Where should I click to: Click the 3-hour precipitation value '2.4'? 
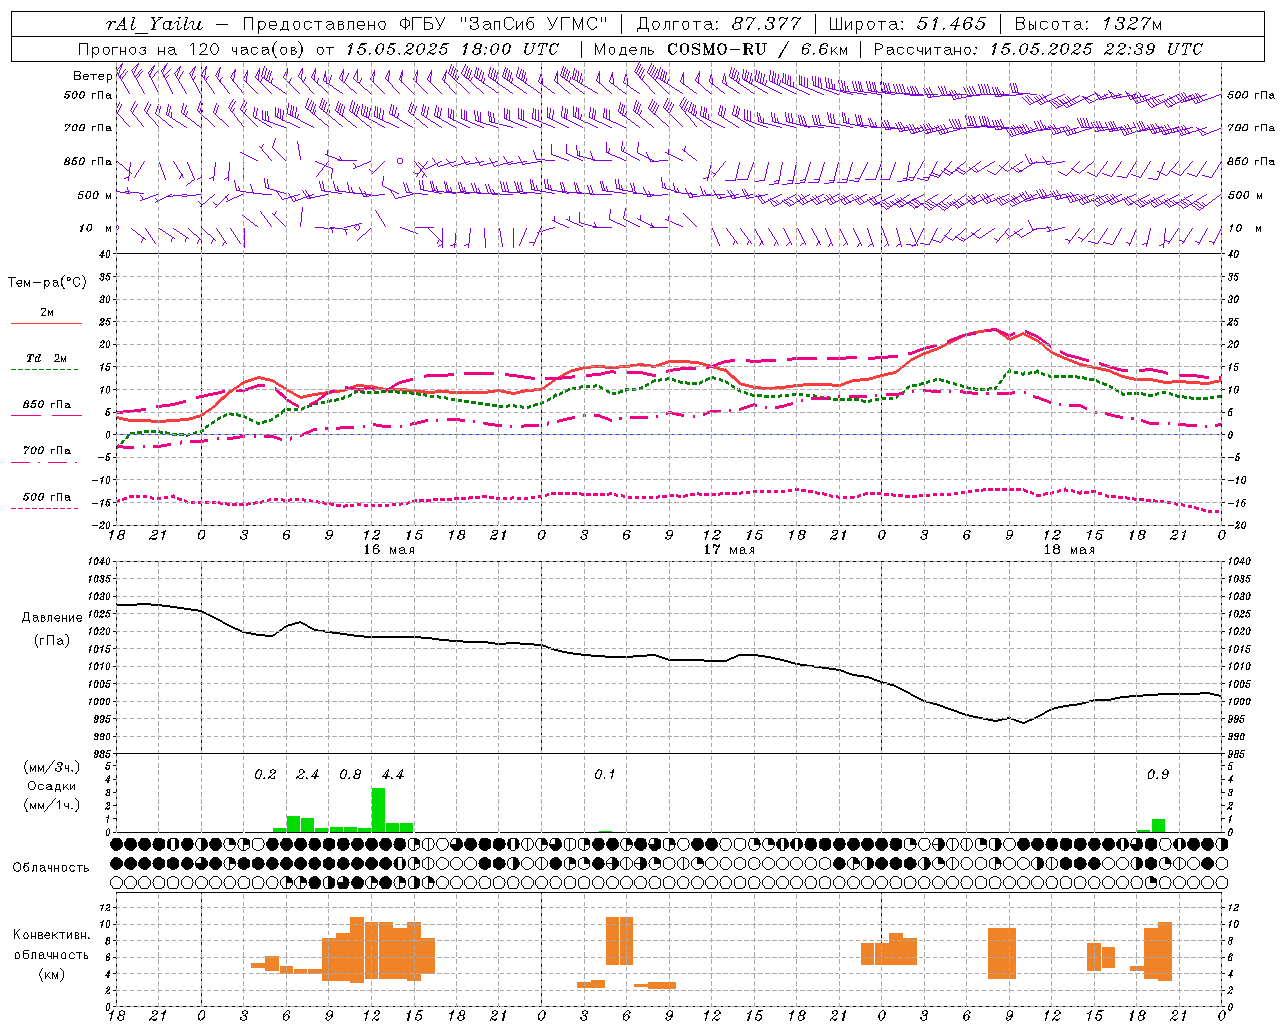click(x=308, y=775)
